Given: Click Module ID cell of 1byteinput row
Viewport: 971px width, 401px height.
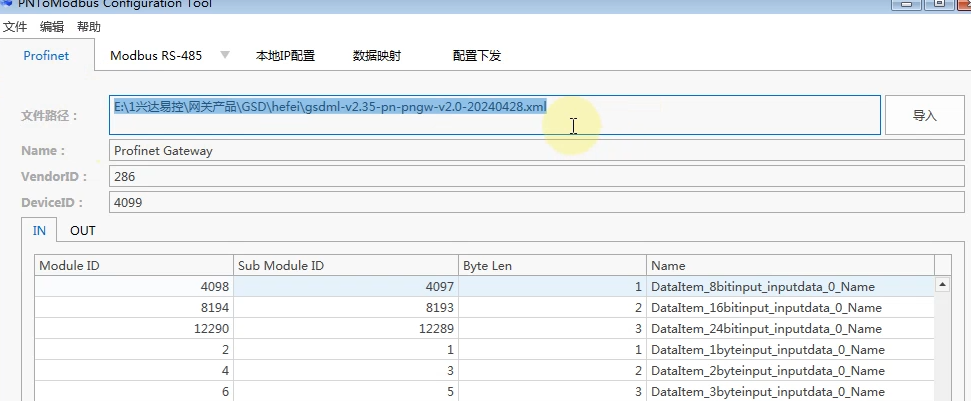Looking at the screenshot, I should click(x=134, y=350).
